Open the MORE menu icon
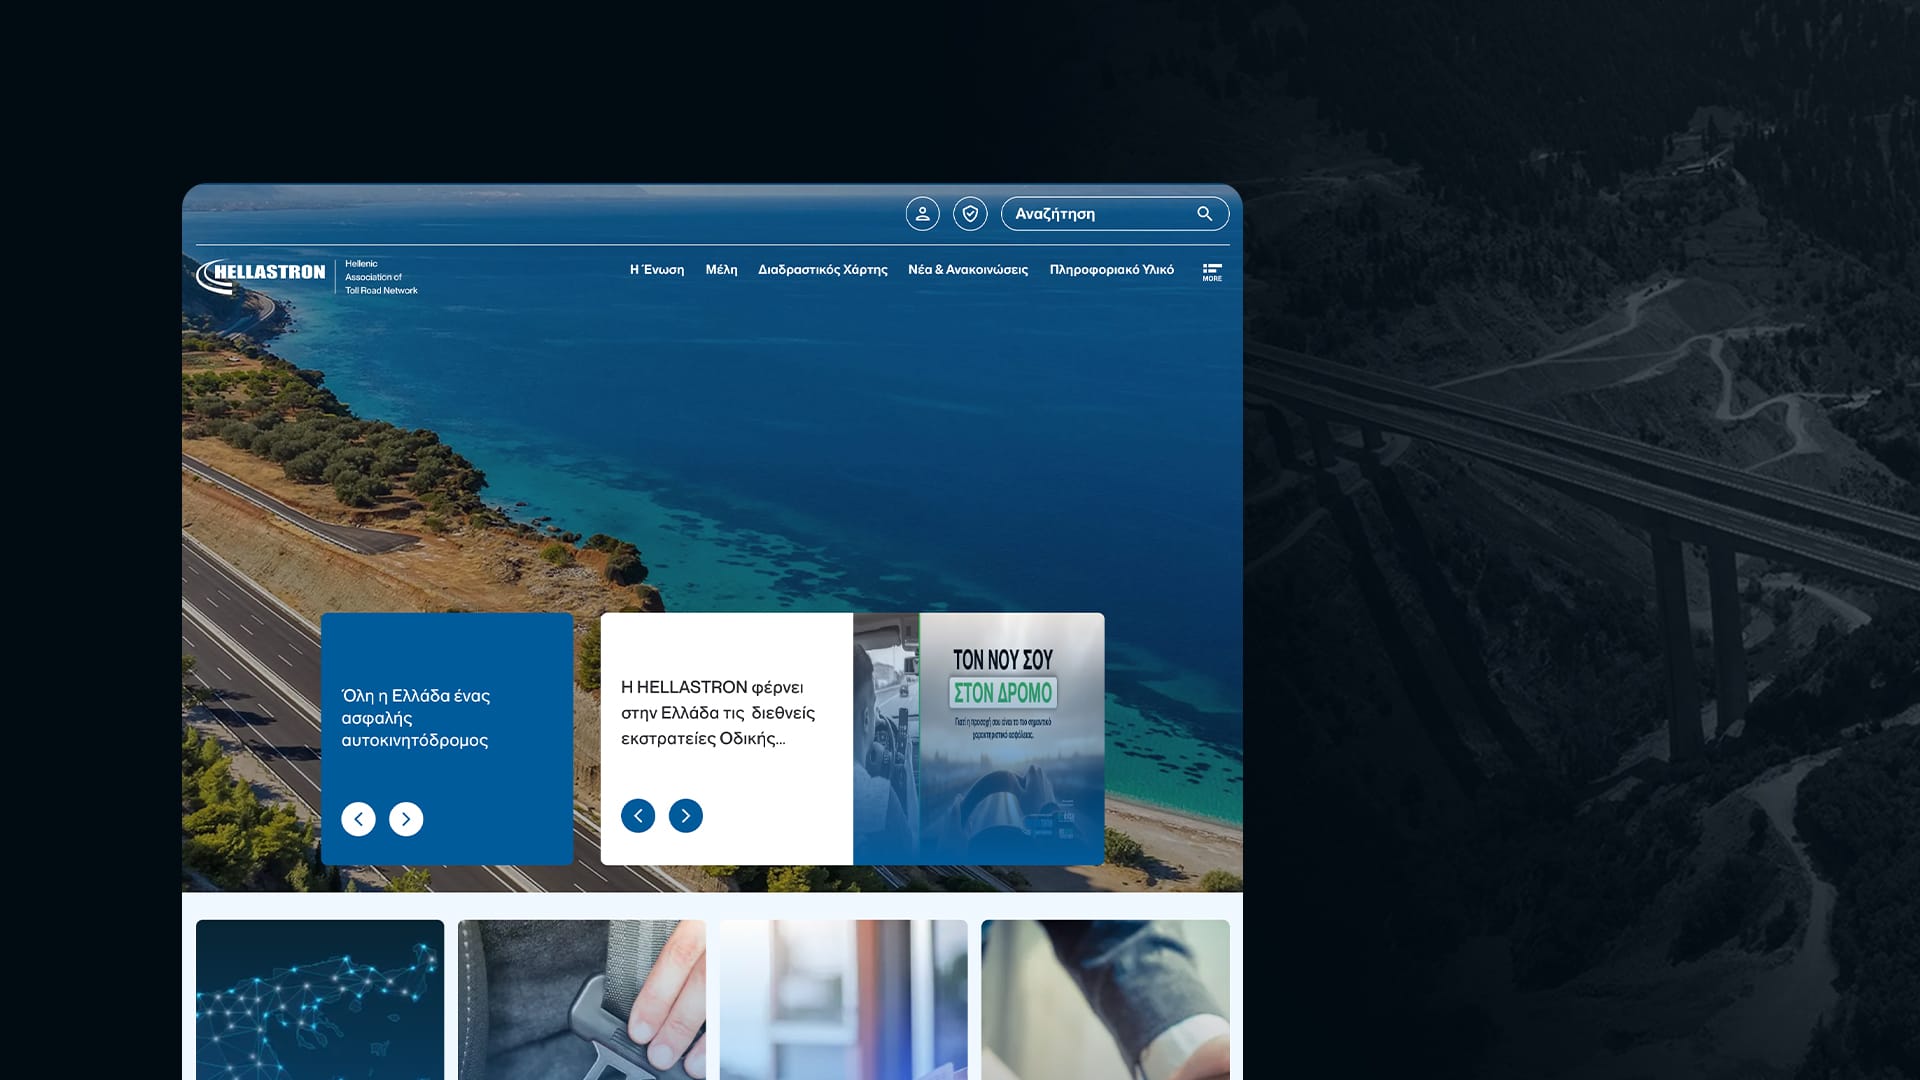Image resolution: width=1920 pixels, height=1080 pixels. pos(1212,272)
